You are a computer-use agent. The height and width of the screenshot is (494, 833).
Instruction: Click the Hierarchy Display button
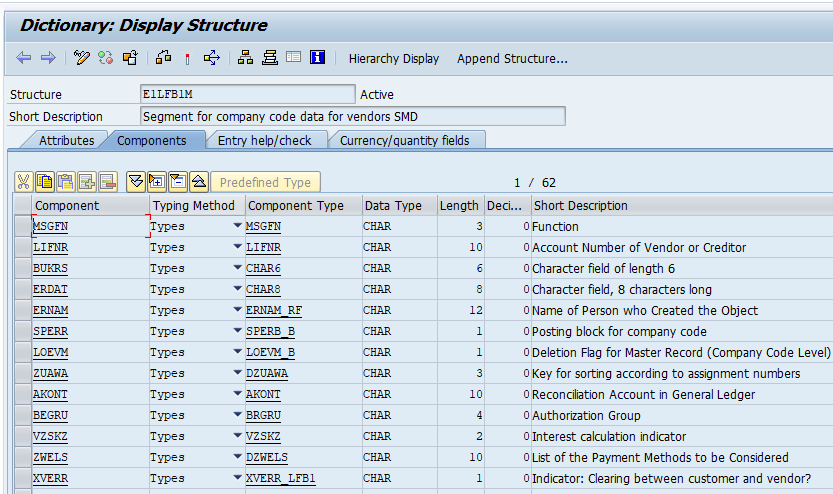pyautogui.click(x=393, y=59)
